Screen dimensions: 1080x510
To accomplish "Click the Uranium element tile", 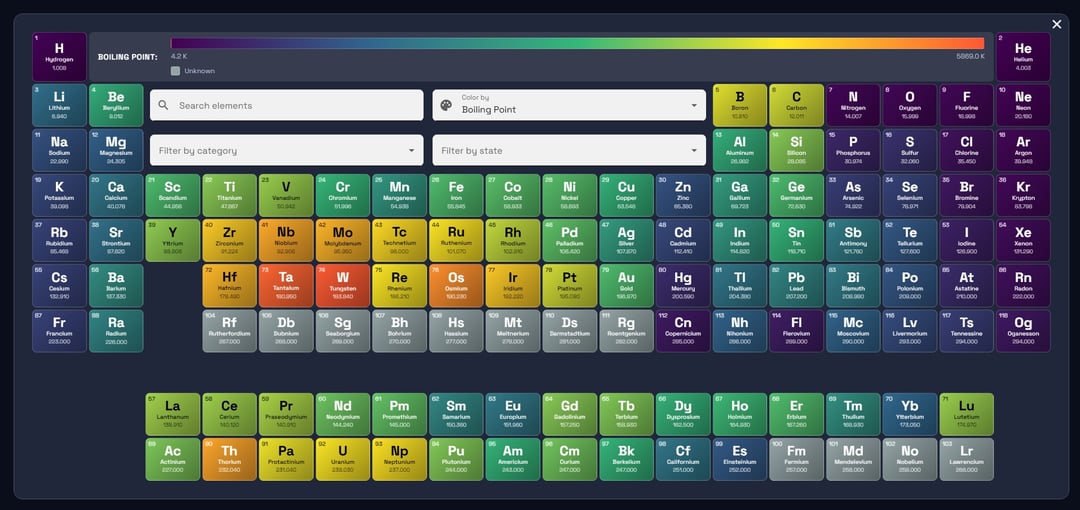I will coord(343,459).
